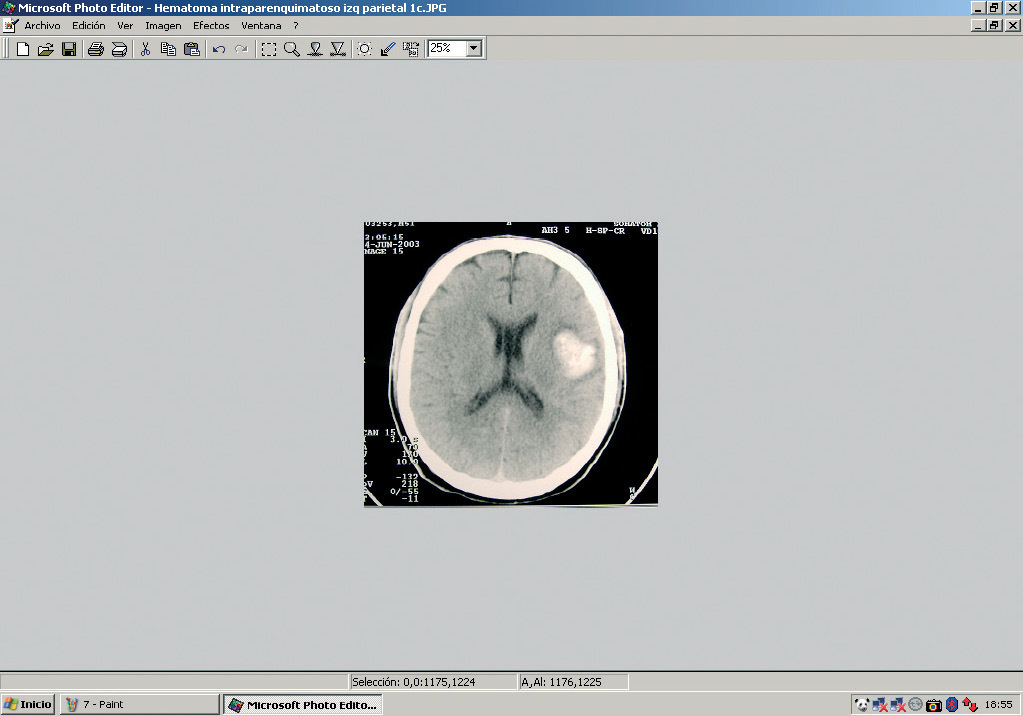This screenshot has width=1023, height=716.
Task: Undo the last action
Action: [x=218, y=49]
